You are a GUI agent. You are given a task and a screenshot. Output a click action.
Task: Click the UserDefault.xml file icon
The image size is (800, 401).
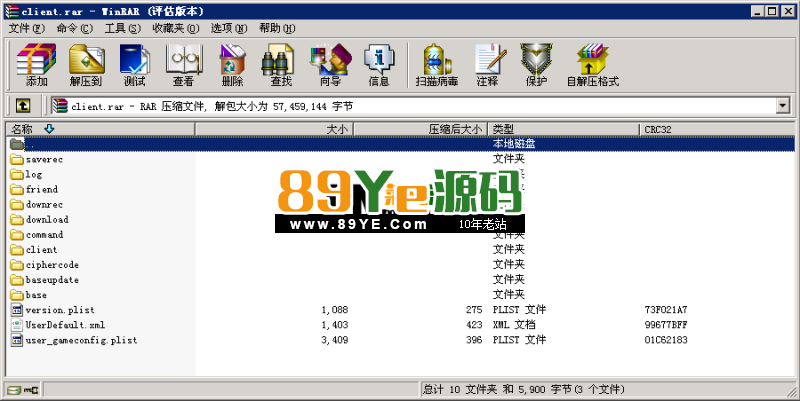click(x=17, y=325)
